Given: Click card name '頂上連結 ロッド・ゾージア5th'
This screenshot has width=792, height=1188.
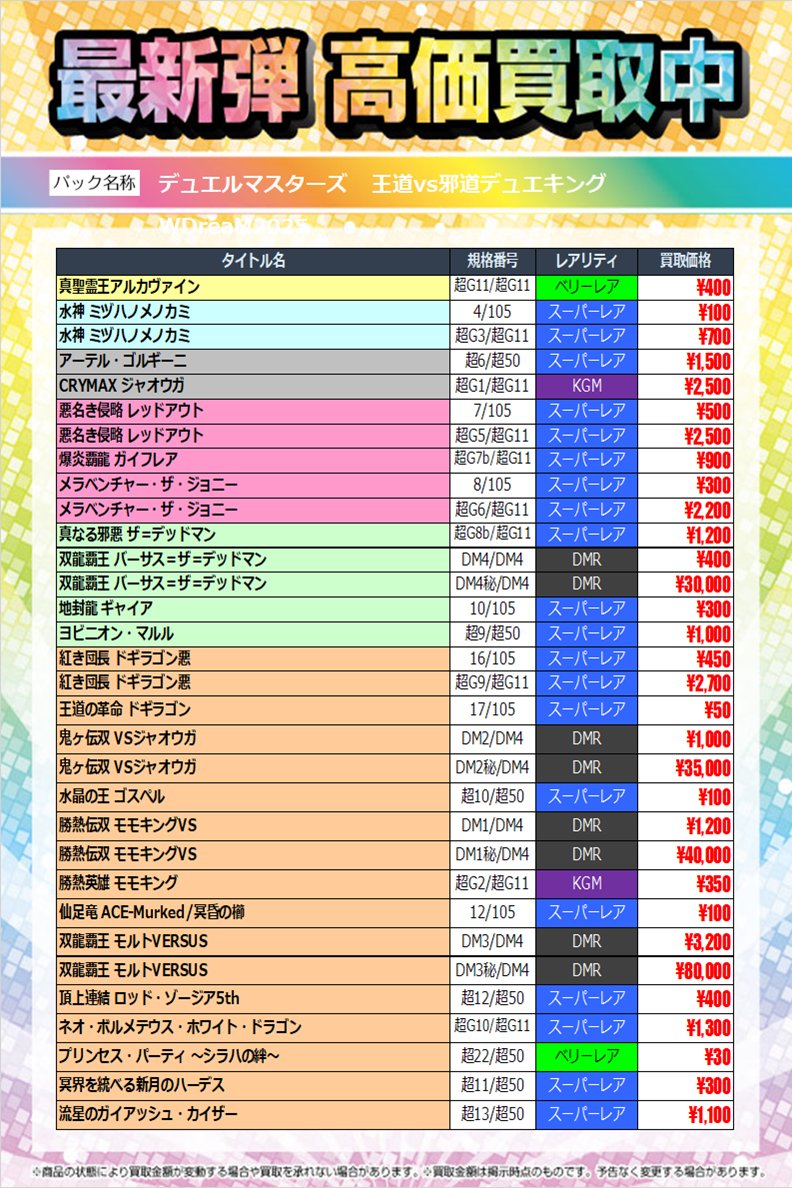Looking at the screenshot, I should [149, 999].
